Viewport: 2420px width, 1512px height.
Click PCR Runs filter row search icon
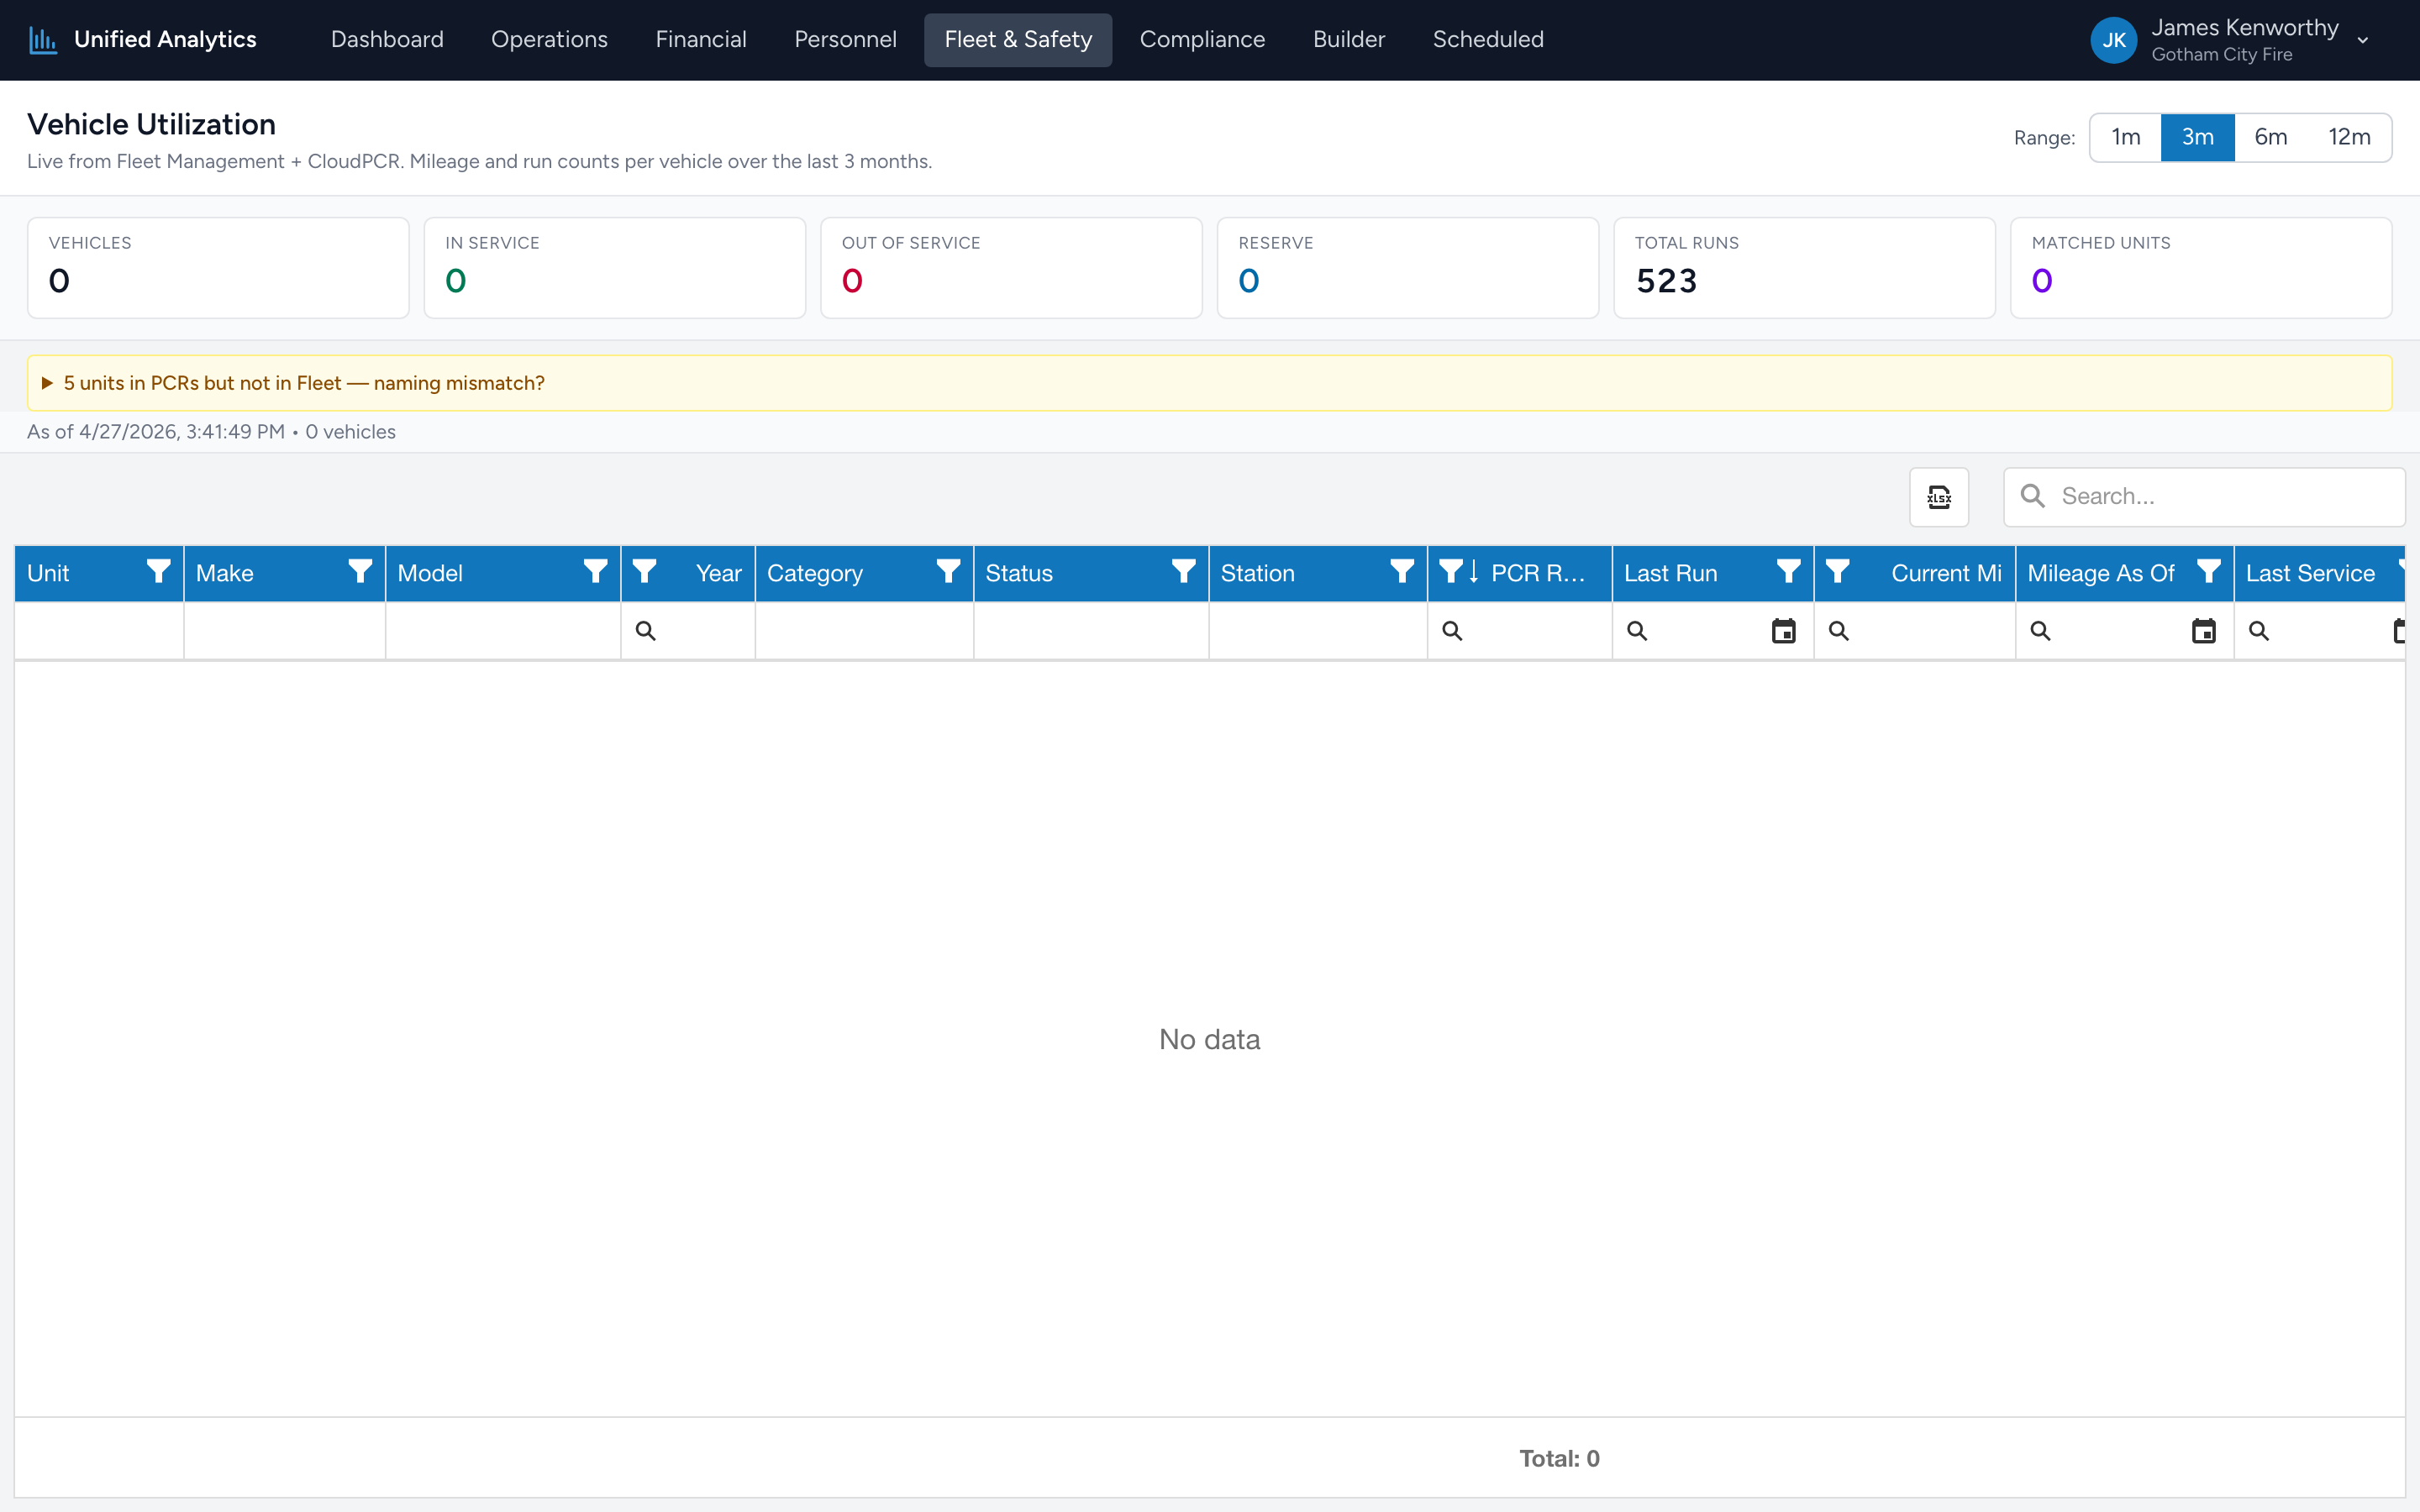point(1452,631)
